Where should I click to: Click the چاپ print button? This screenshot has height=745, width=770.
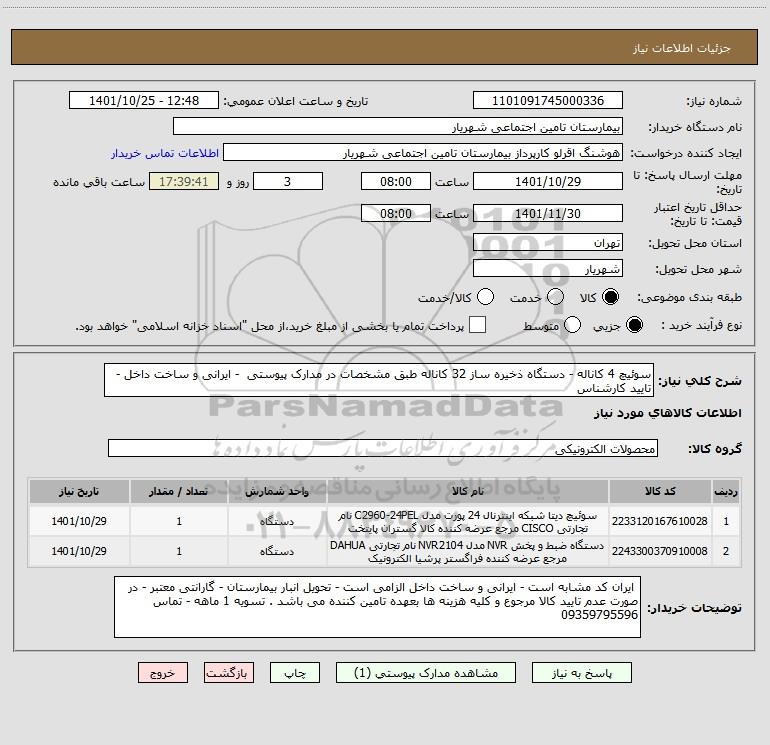click(295, 673)
